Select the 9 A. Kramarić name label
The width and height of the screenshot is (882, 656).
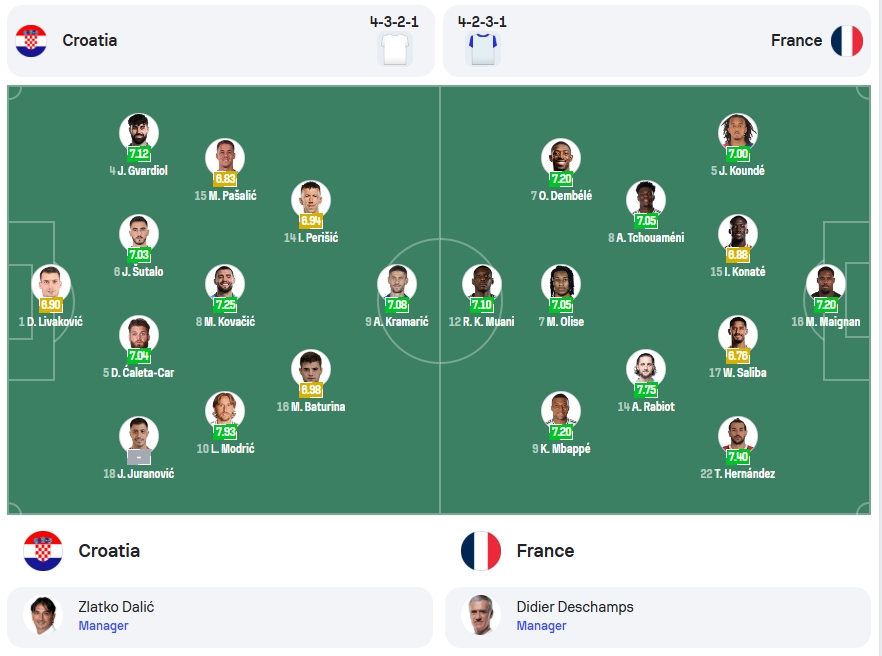click(397, 322)
